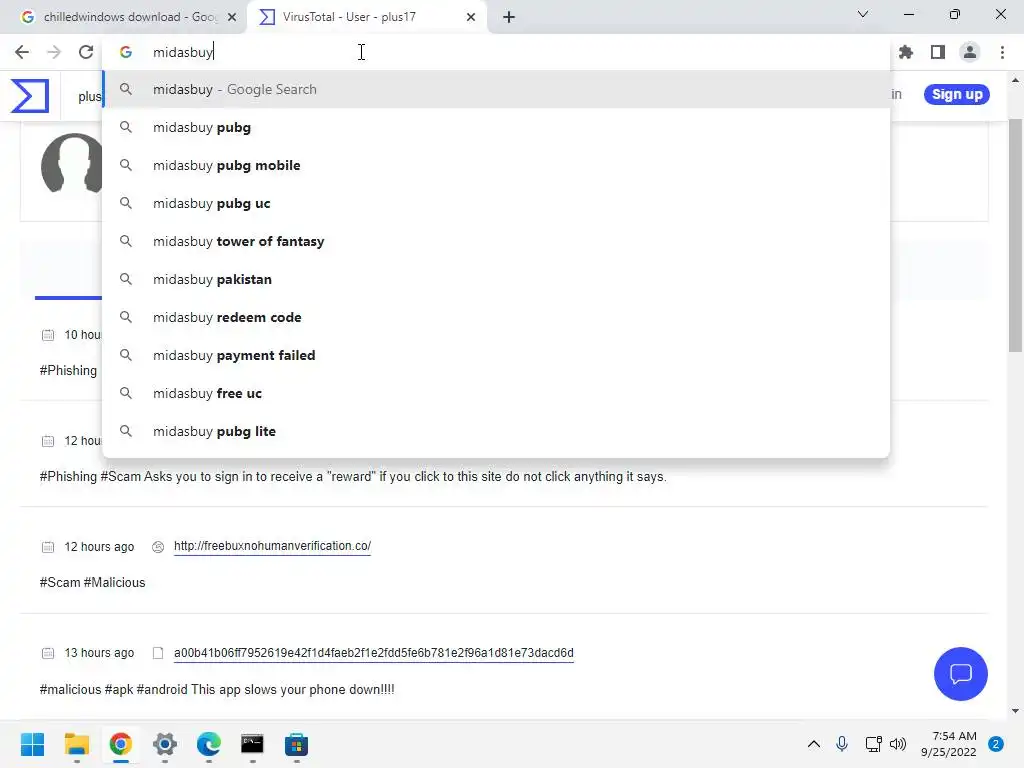Click the volume speaker tray icon
This screenshot has height=768, width=1024.
pyautogui.click(x=898, y=744)
